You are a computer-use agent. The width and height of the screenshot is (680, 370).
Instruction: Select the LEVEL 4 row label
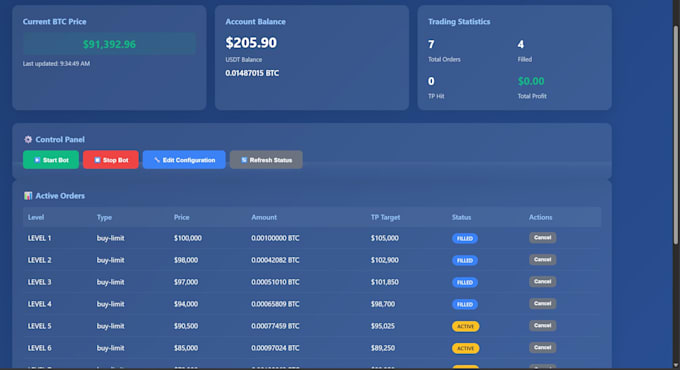coord(39,304)
